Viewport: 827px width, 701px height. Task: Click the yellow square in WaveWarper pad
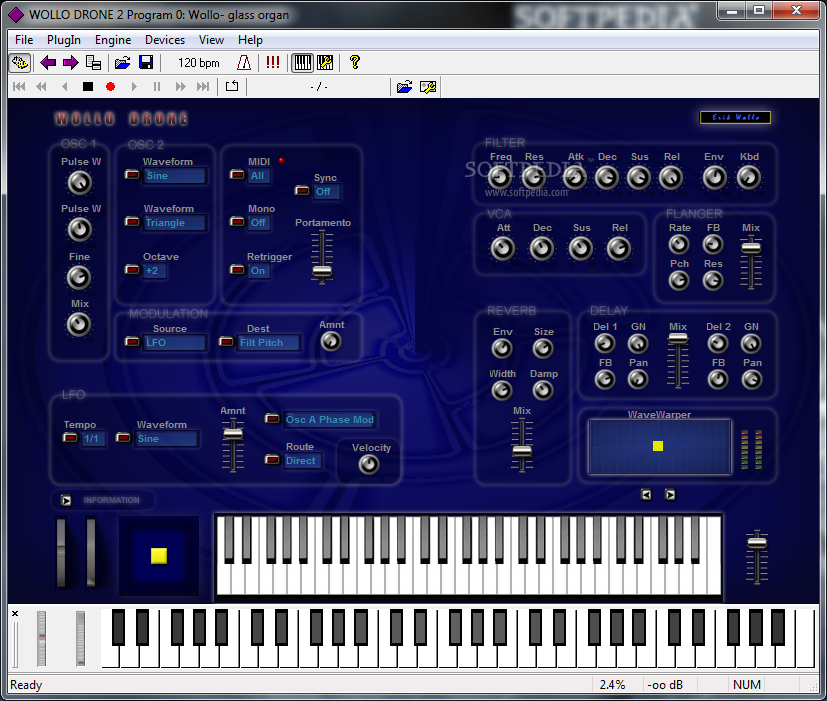click(658, 446)
